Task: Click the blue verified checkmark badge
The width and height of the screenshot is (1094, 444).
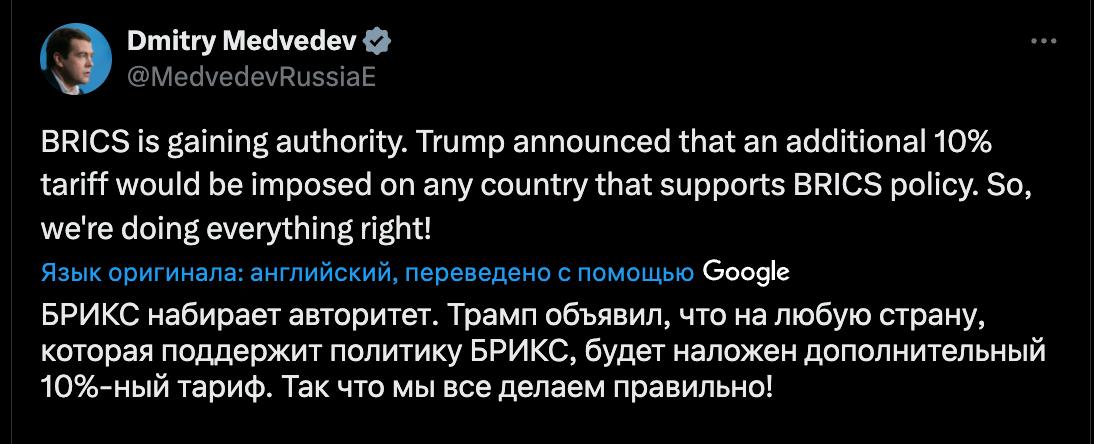Action: click(x=377, y=42)
